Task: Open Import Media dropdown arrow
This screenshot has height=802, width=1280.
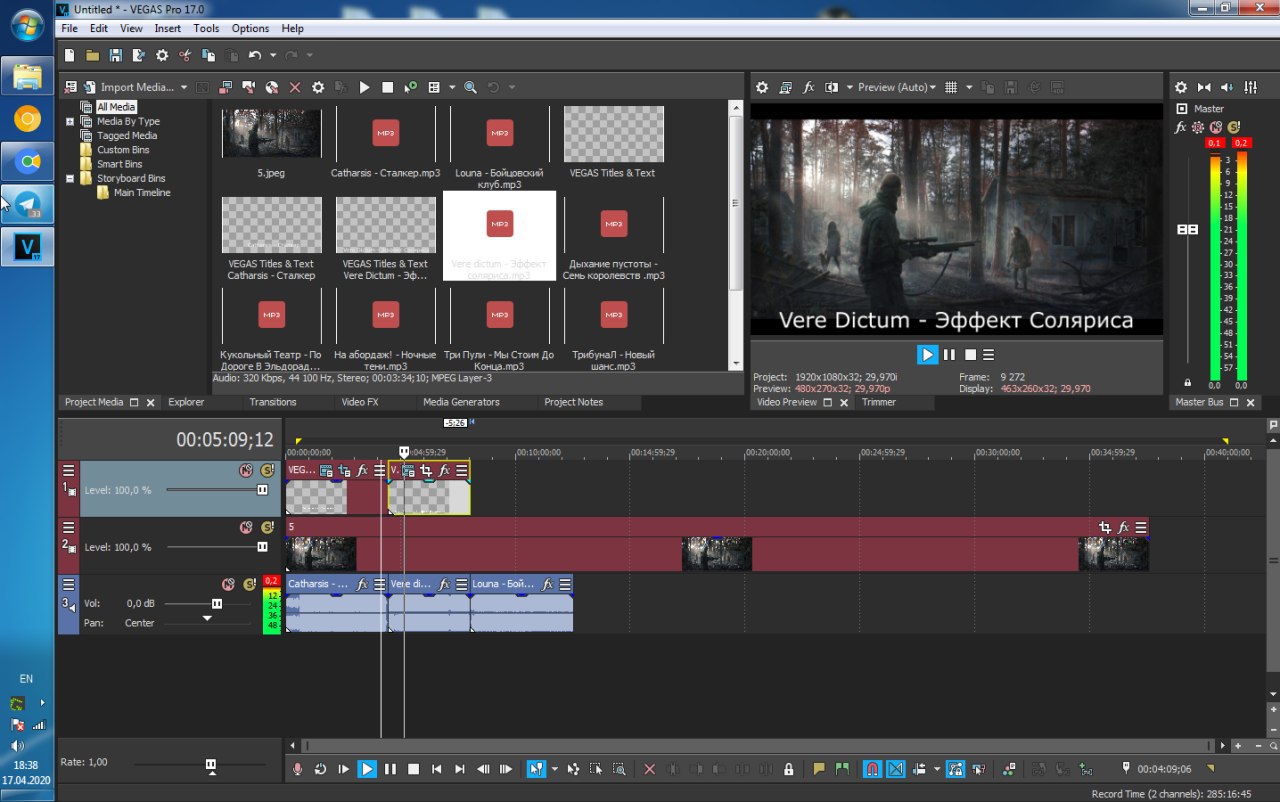Action: [184, 88]
